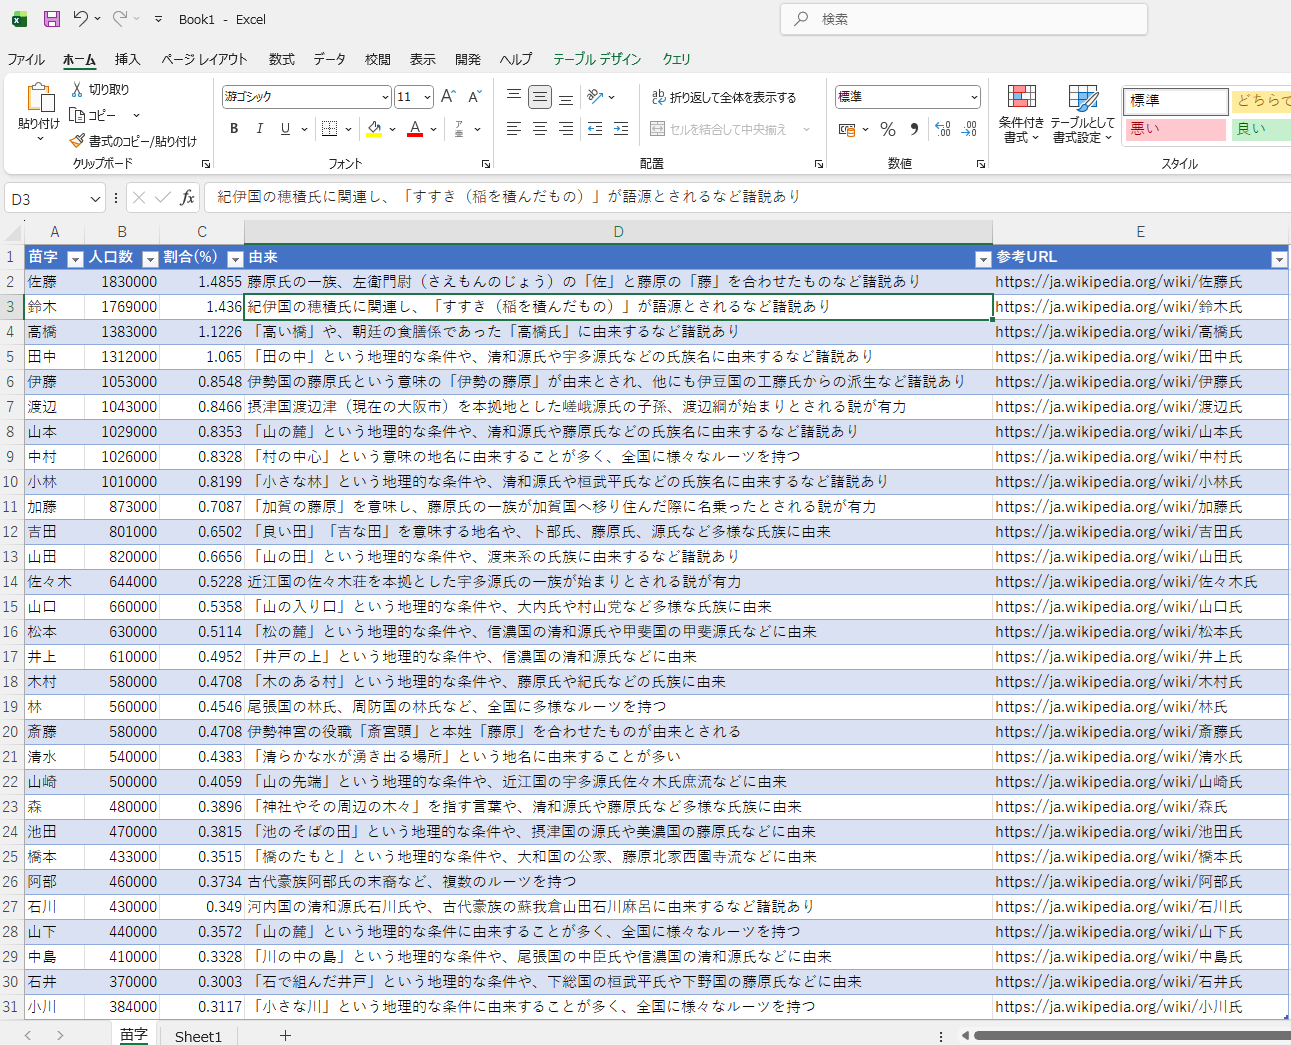Click the Cut scissors icon
The width and height of the screenshot is (1291, 1045).
pos(77,89)
